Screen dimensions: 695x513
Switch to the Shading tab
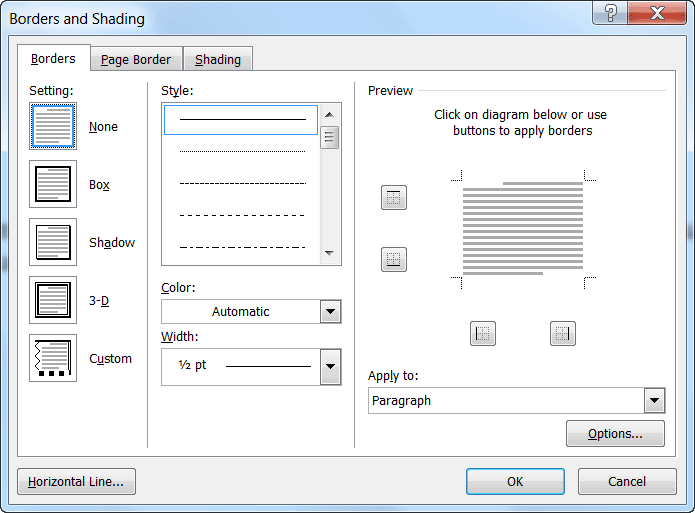218,59
